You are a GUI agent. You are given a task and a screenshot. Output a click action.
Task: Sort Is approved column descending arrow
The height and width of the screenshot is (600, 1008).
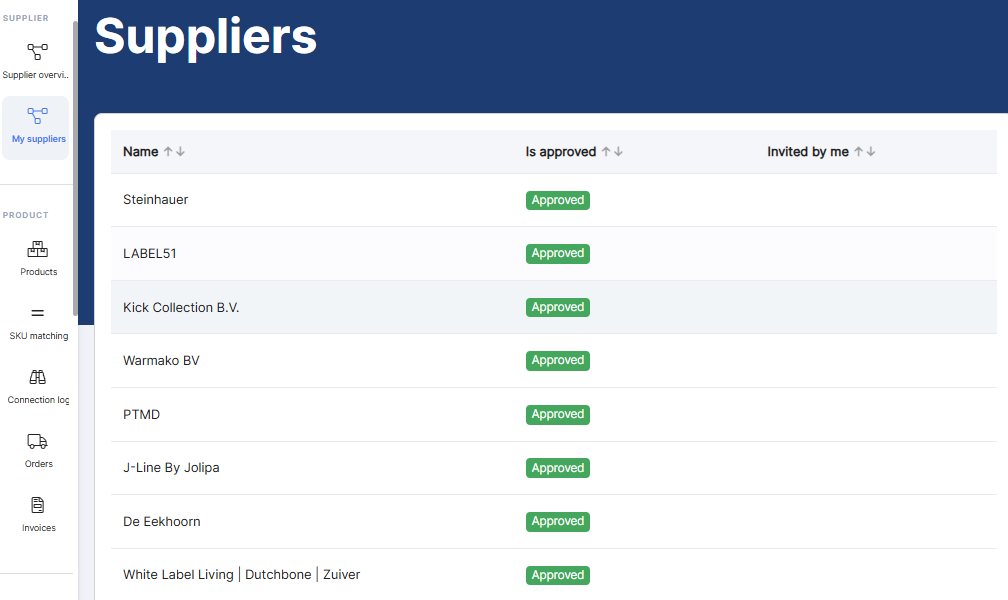[x=618, y=152]
